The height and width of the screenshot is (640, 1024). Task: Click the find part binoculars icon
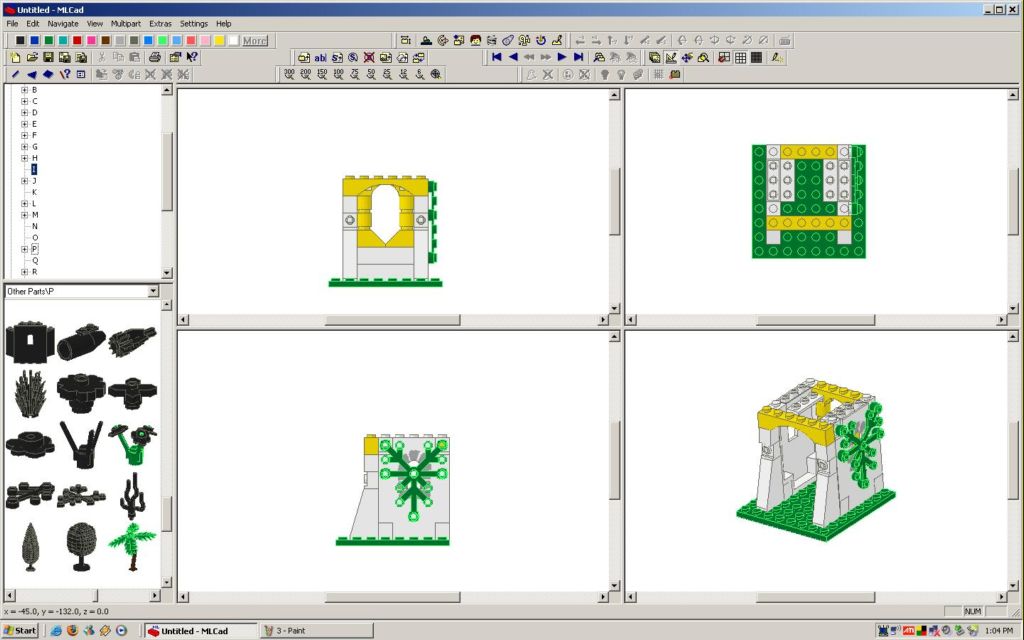click(599, 57)
